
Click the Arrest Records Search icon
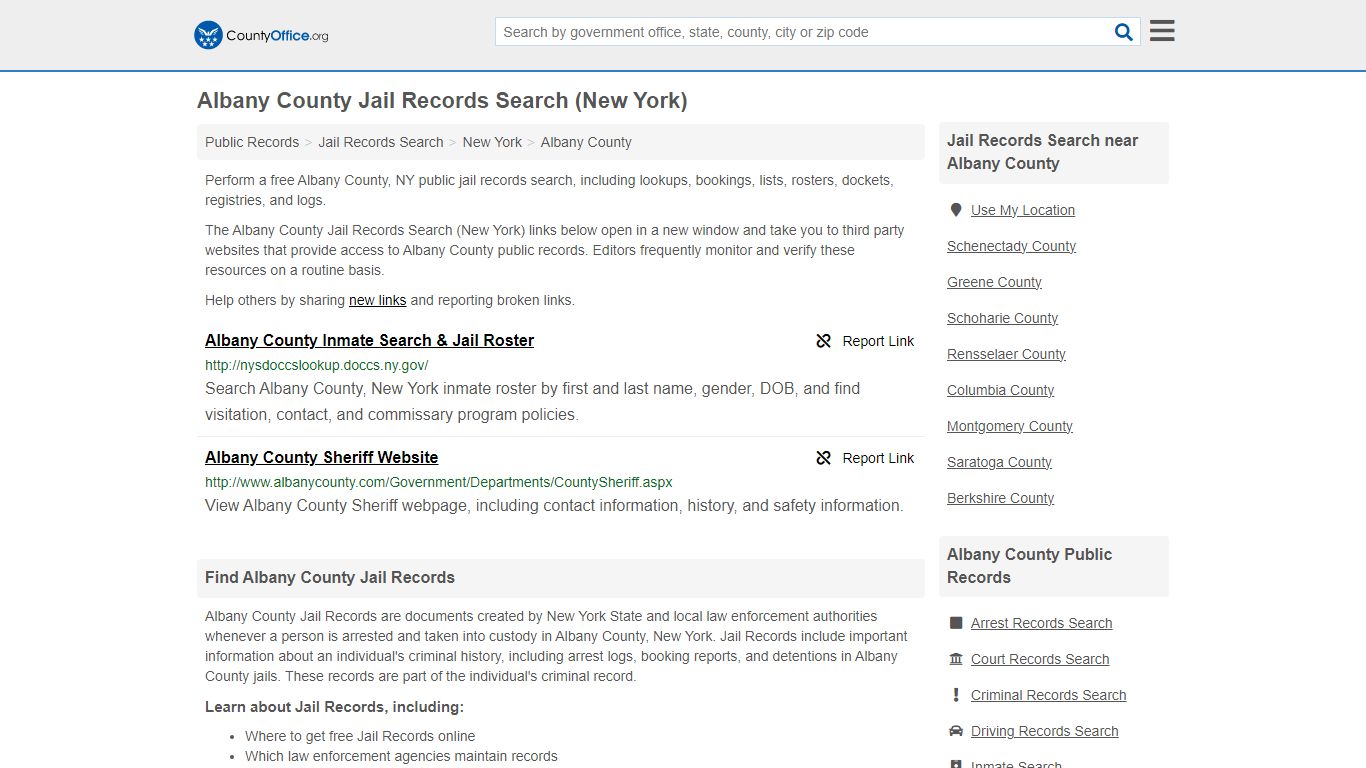click(956, 623)
